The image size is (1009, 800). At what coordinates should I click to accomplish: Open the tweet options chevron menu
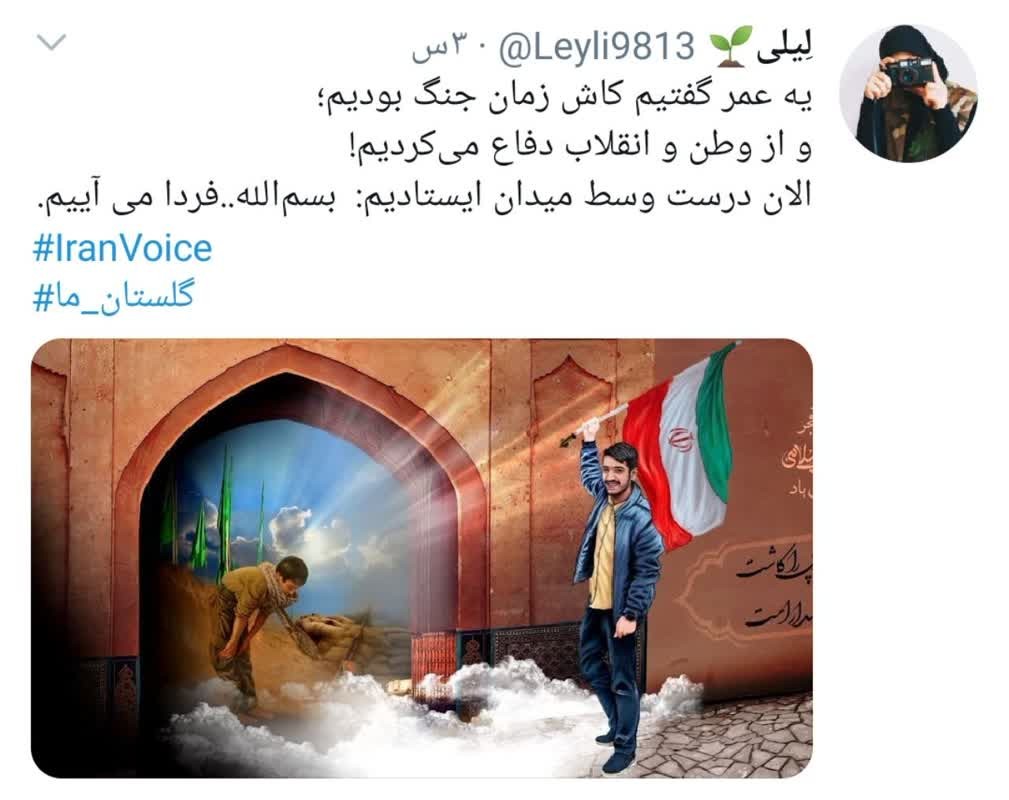tap(51, 42)
